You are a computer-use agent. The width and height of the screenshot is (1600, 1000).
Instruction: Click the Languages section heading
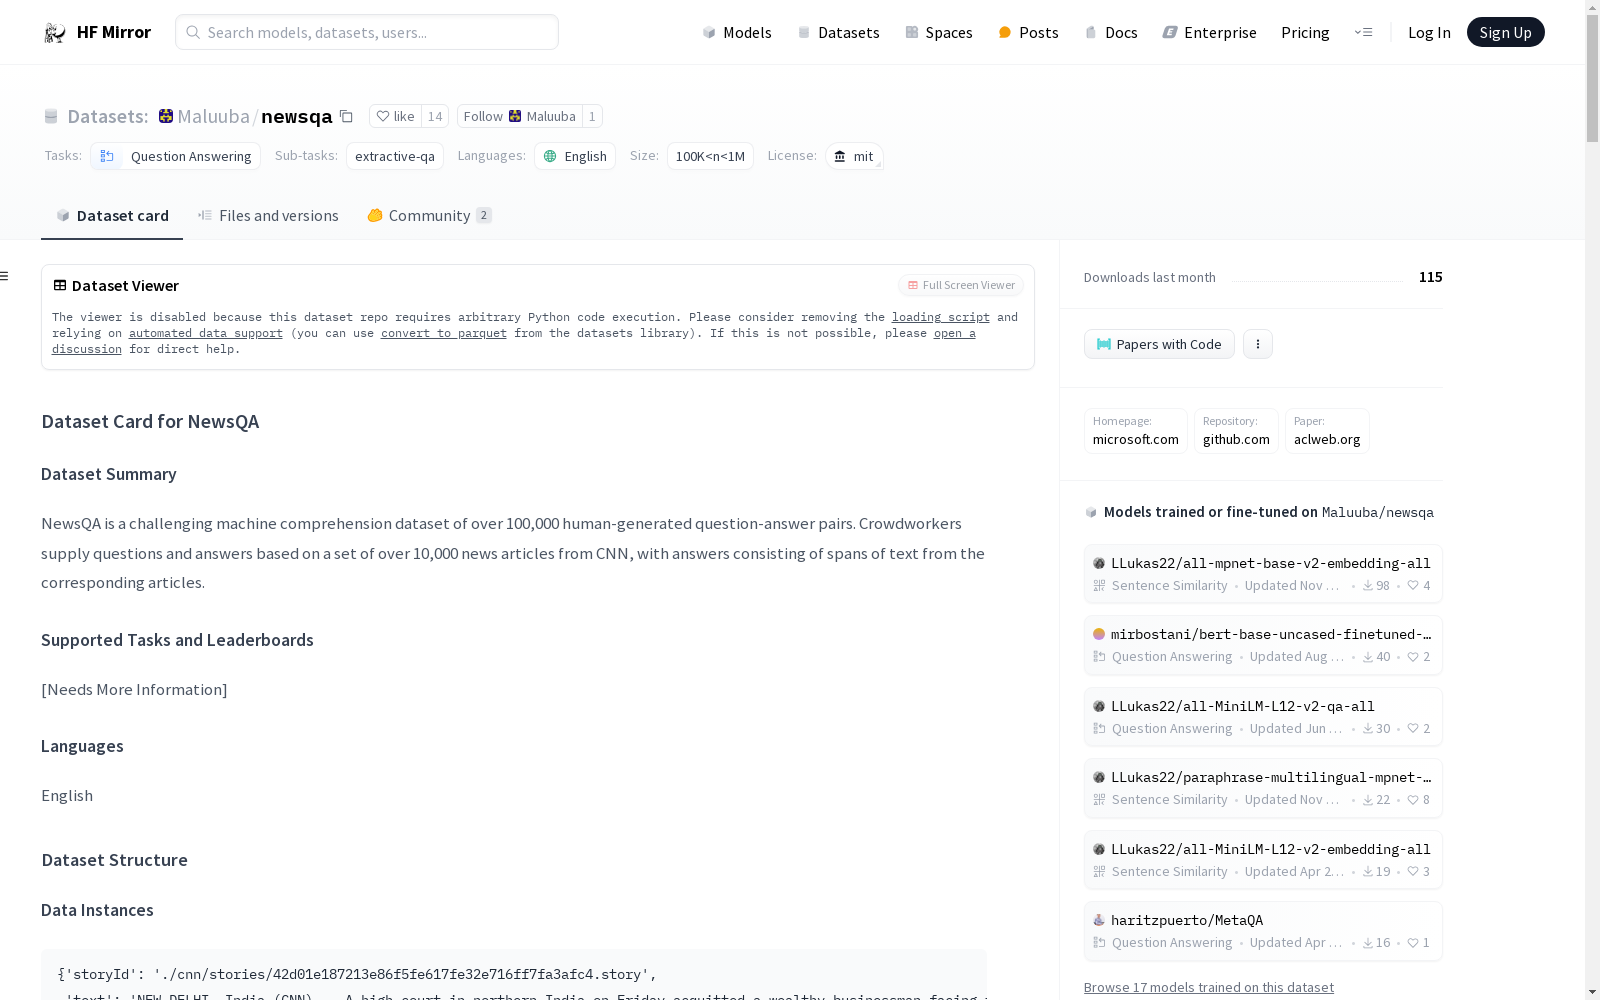[x=82, y=746]
